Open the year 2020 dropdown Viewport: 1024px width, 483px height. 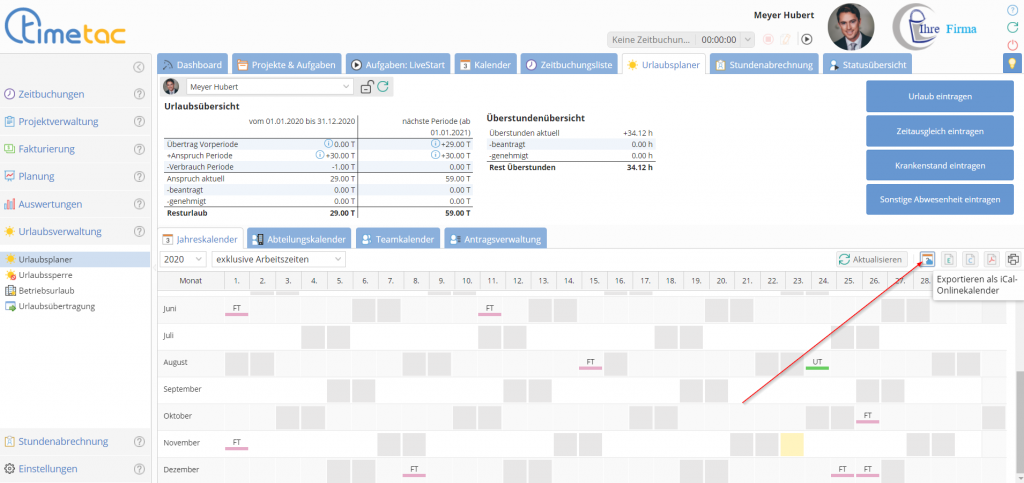(182, 259)
